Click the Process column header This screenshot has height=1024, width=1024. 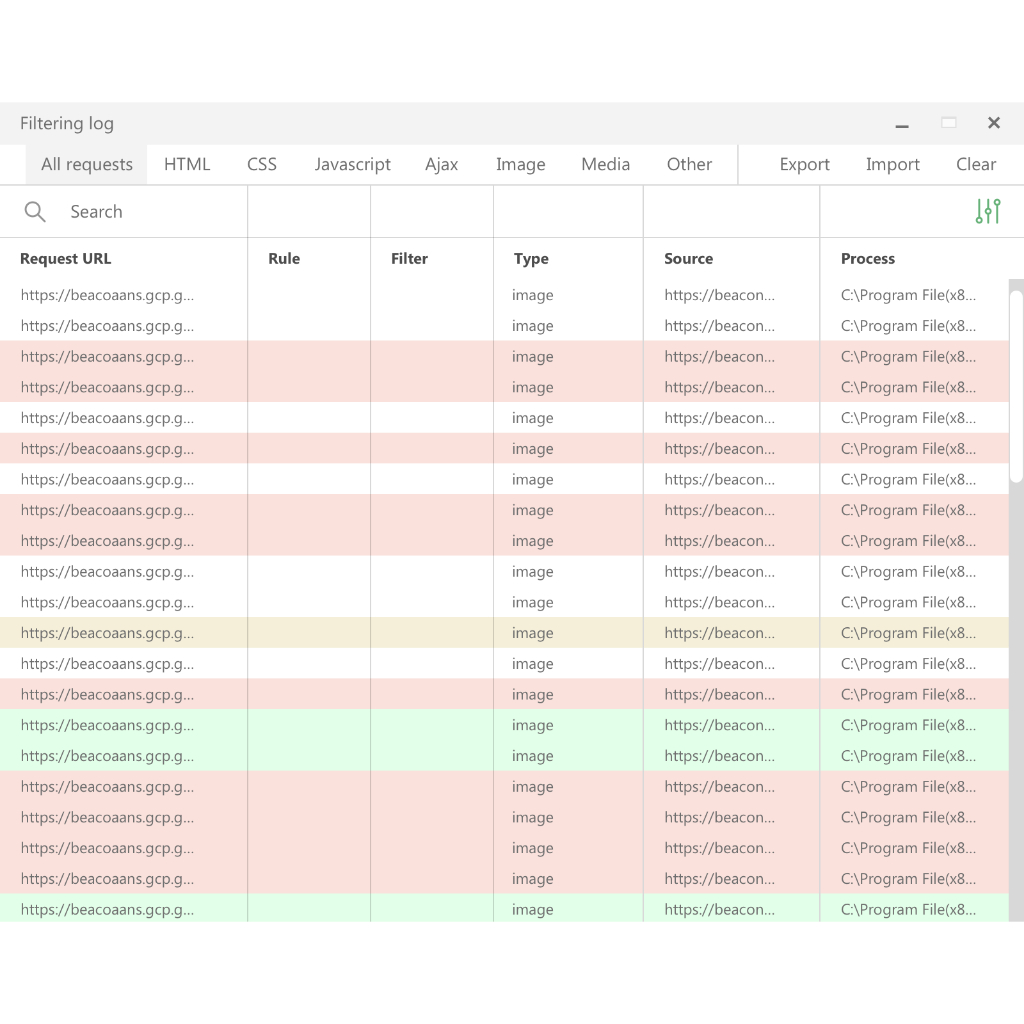click(x=867, y=259)
